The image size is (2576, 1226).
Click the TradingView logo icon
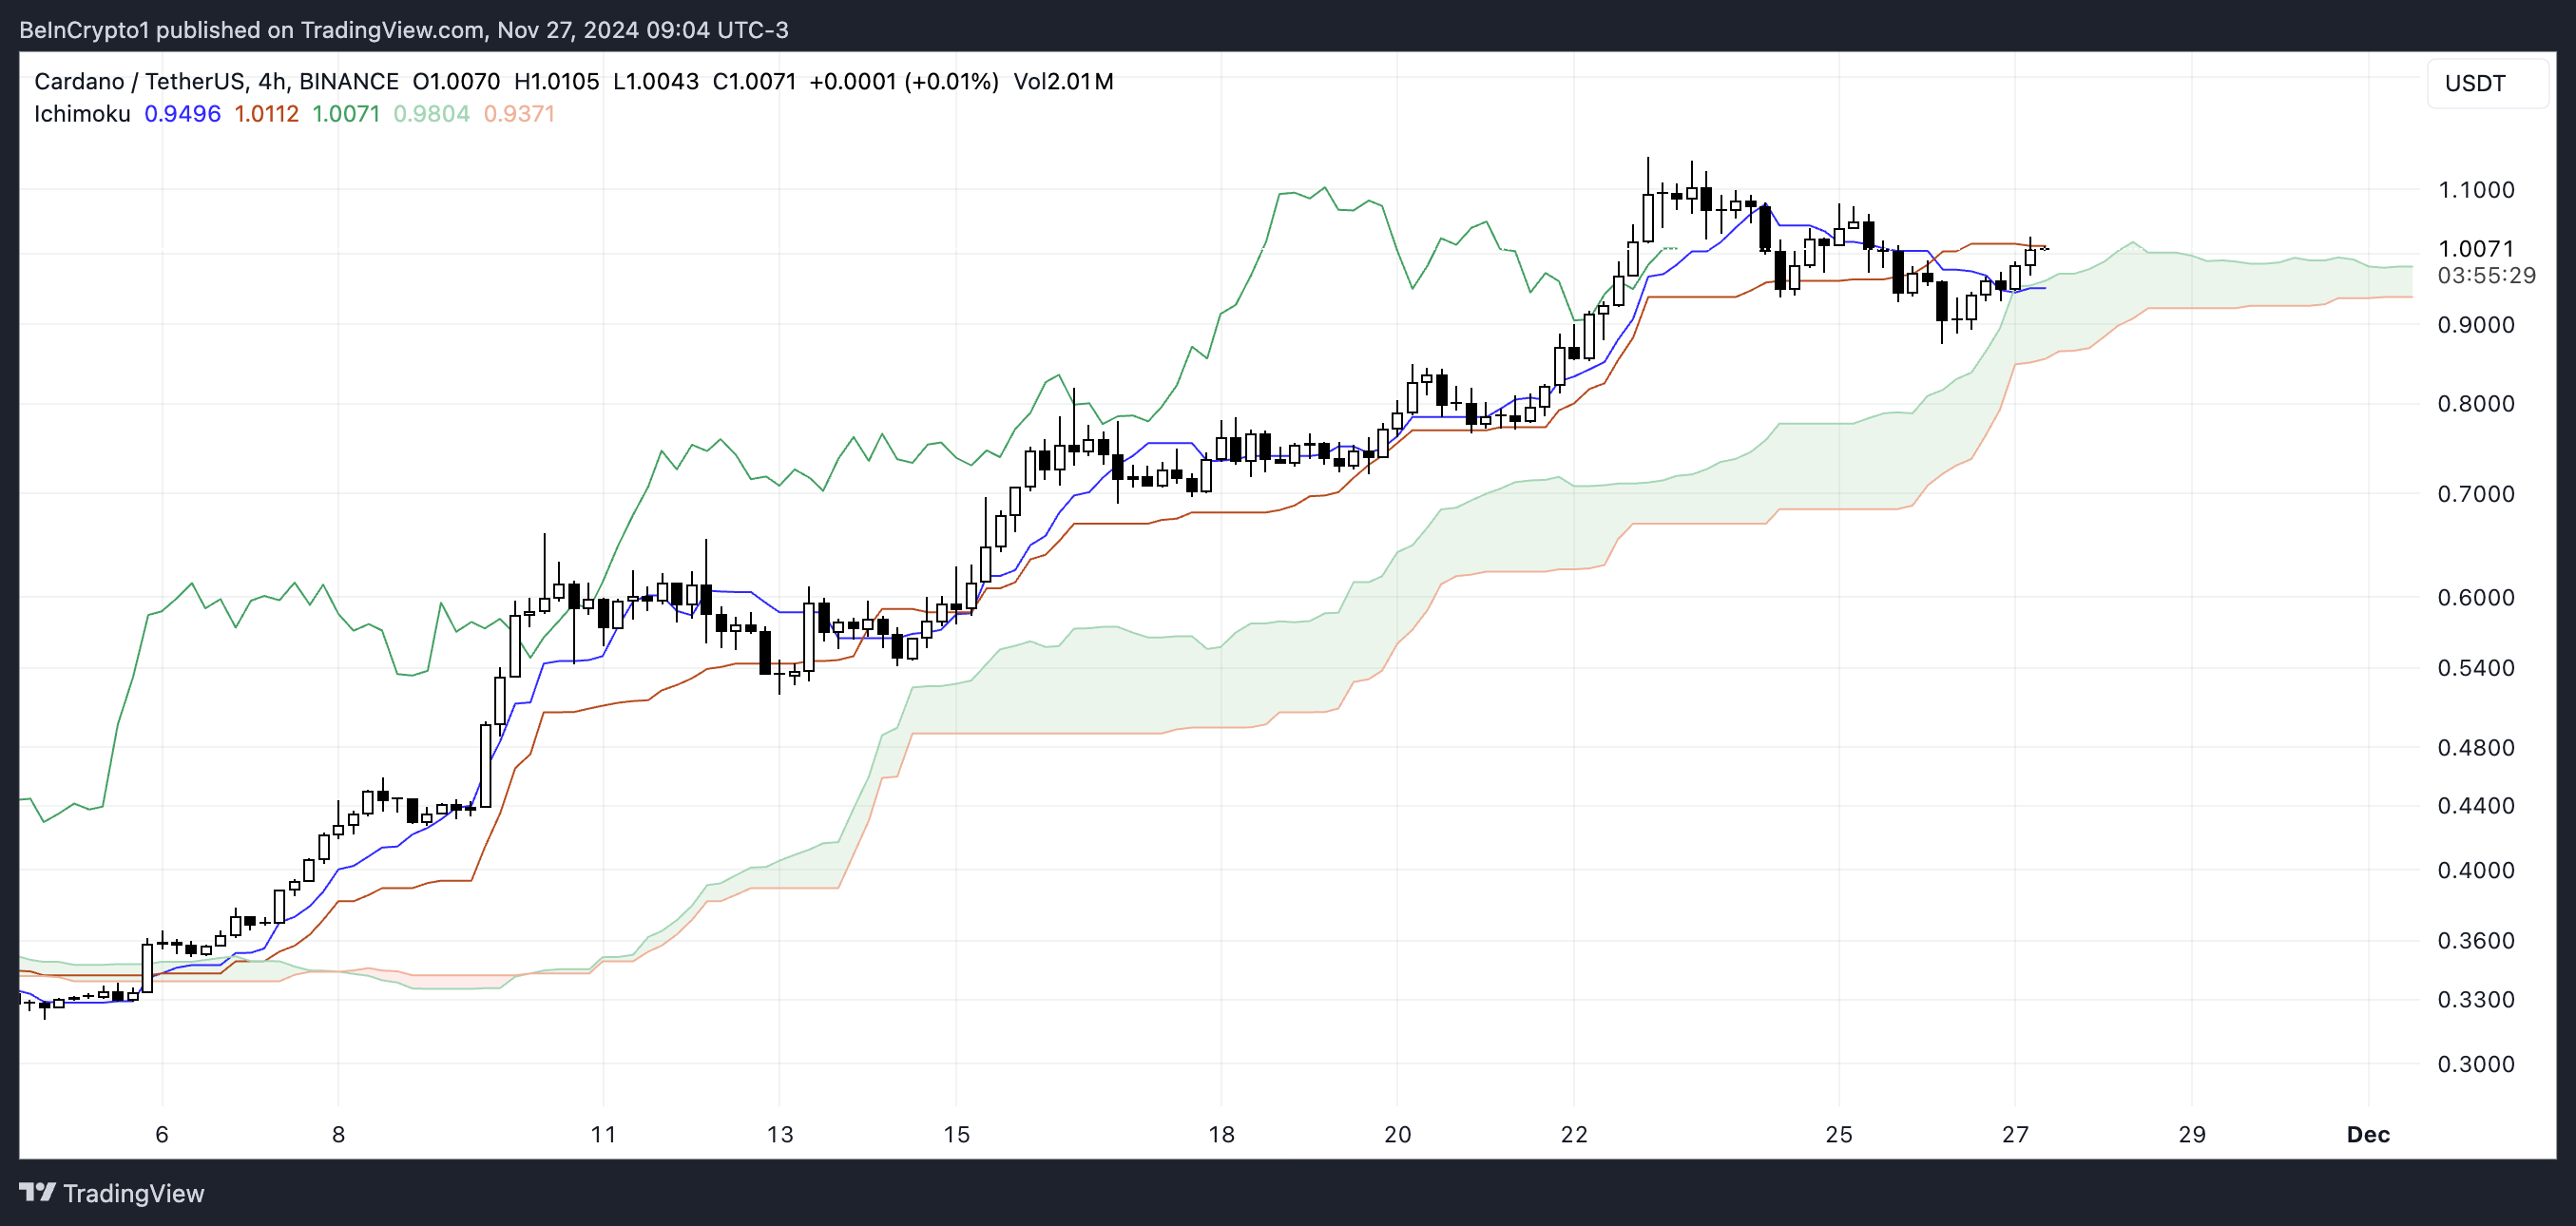point(37,1192)
